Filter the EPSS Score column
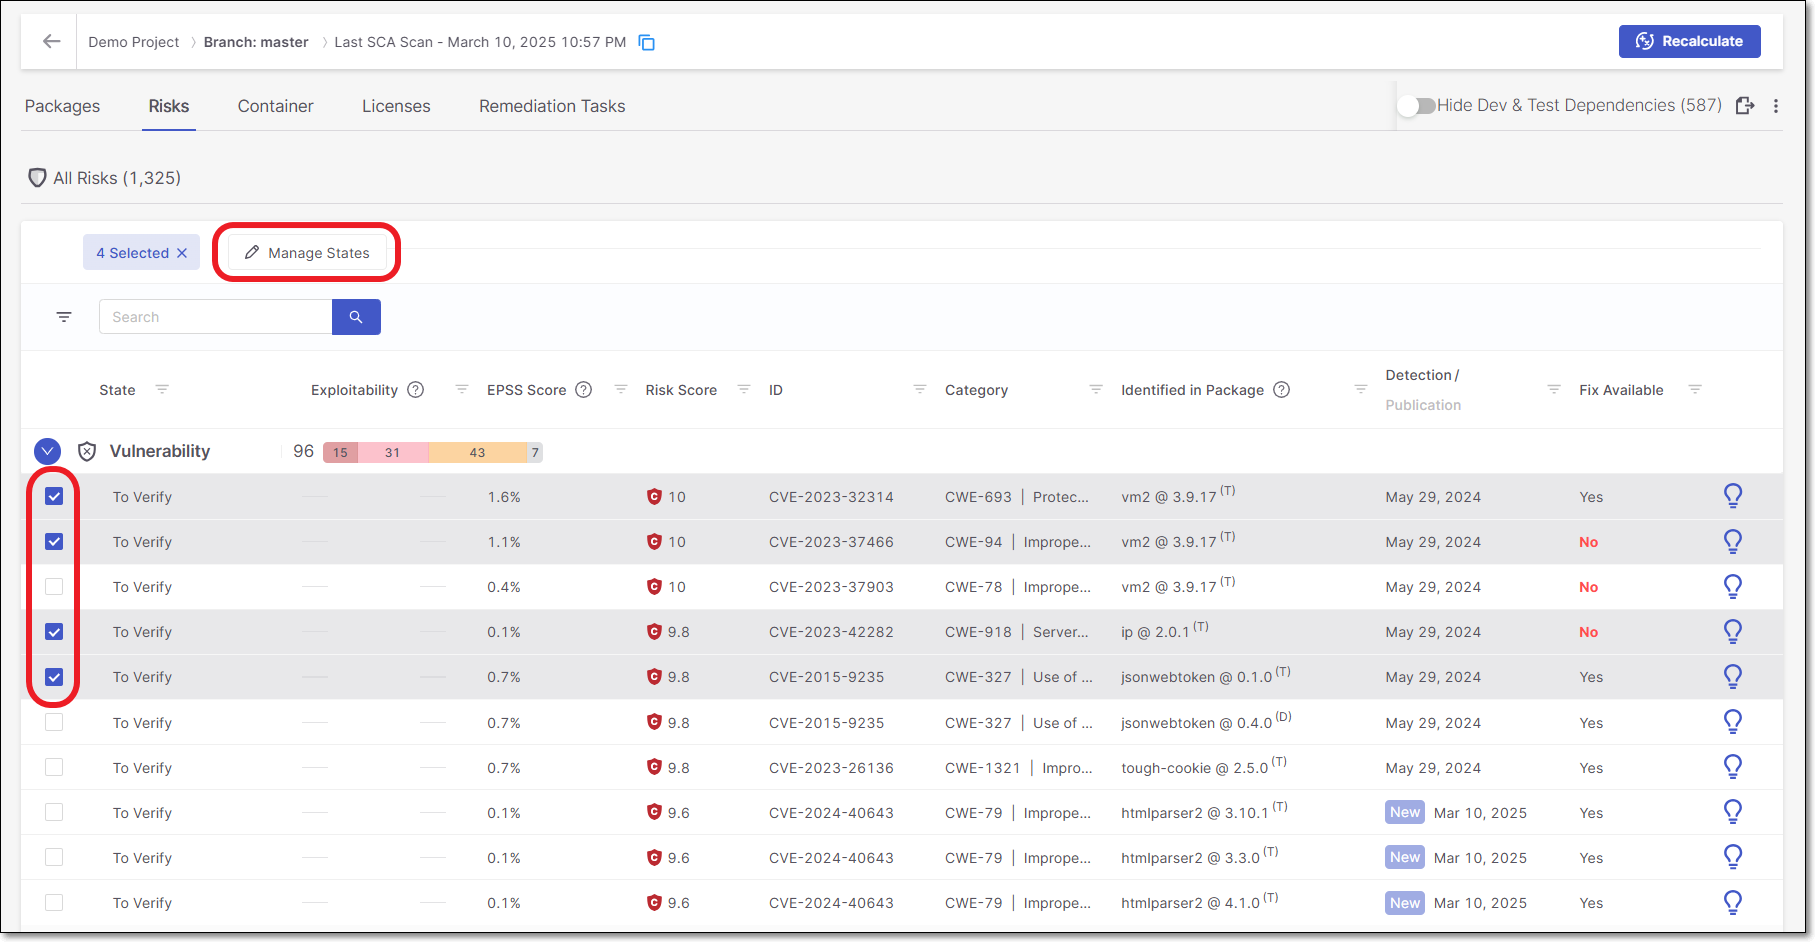Image resolution: width=1815 pixels, height=942 pixels. [x=621, y=389]
